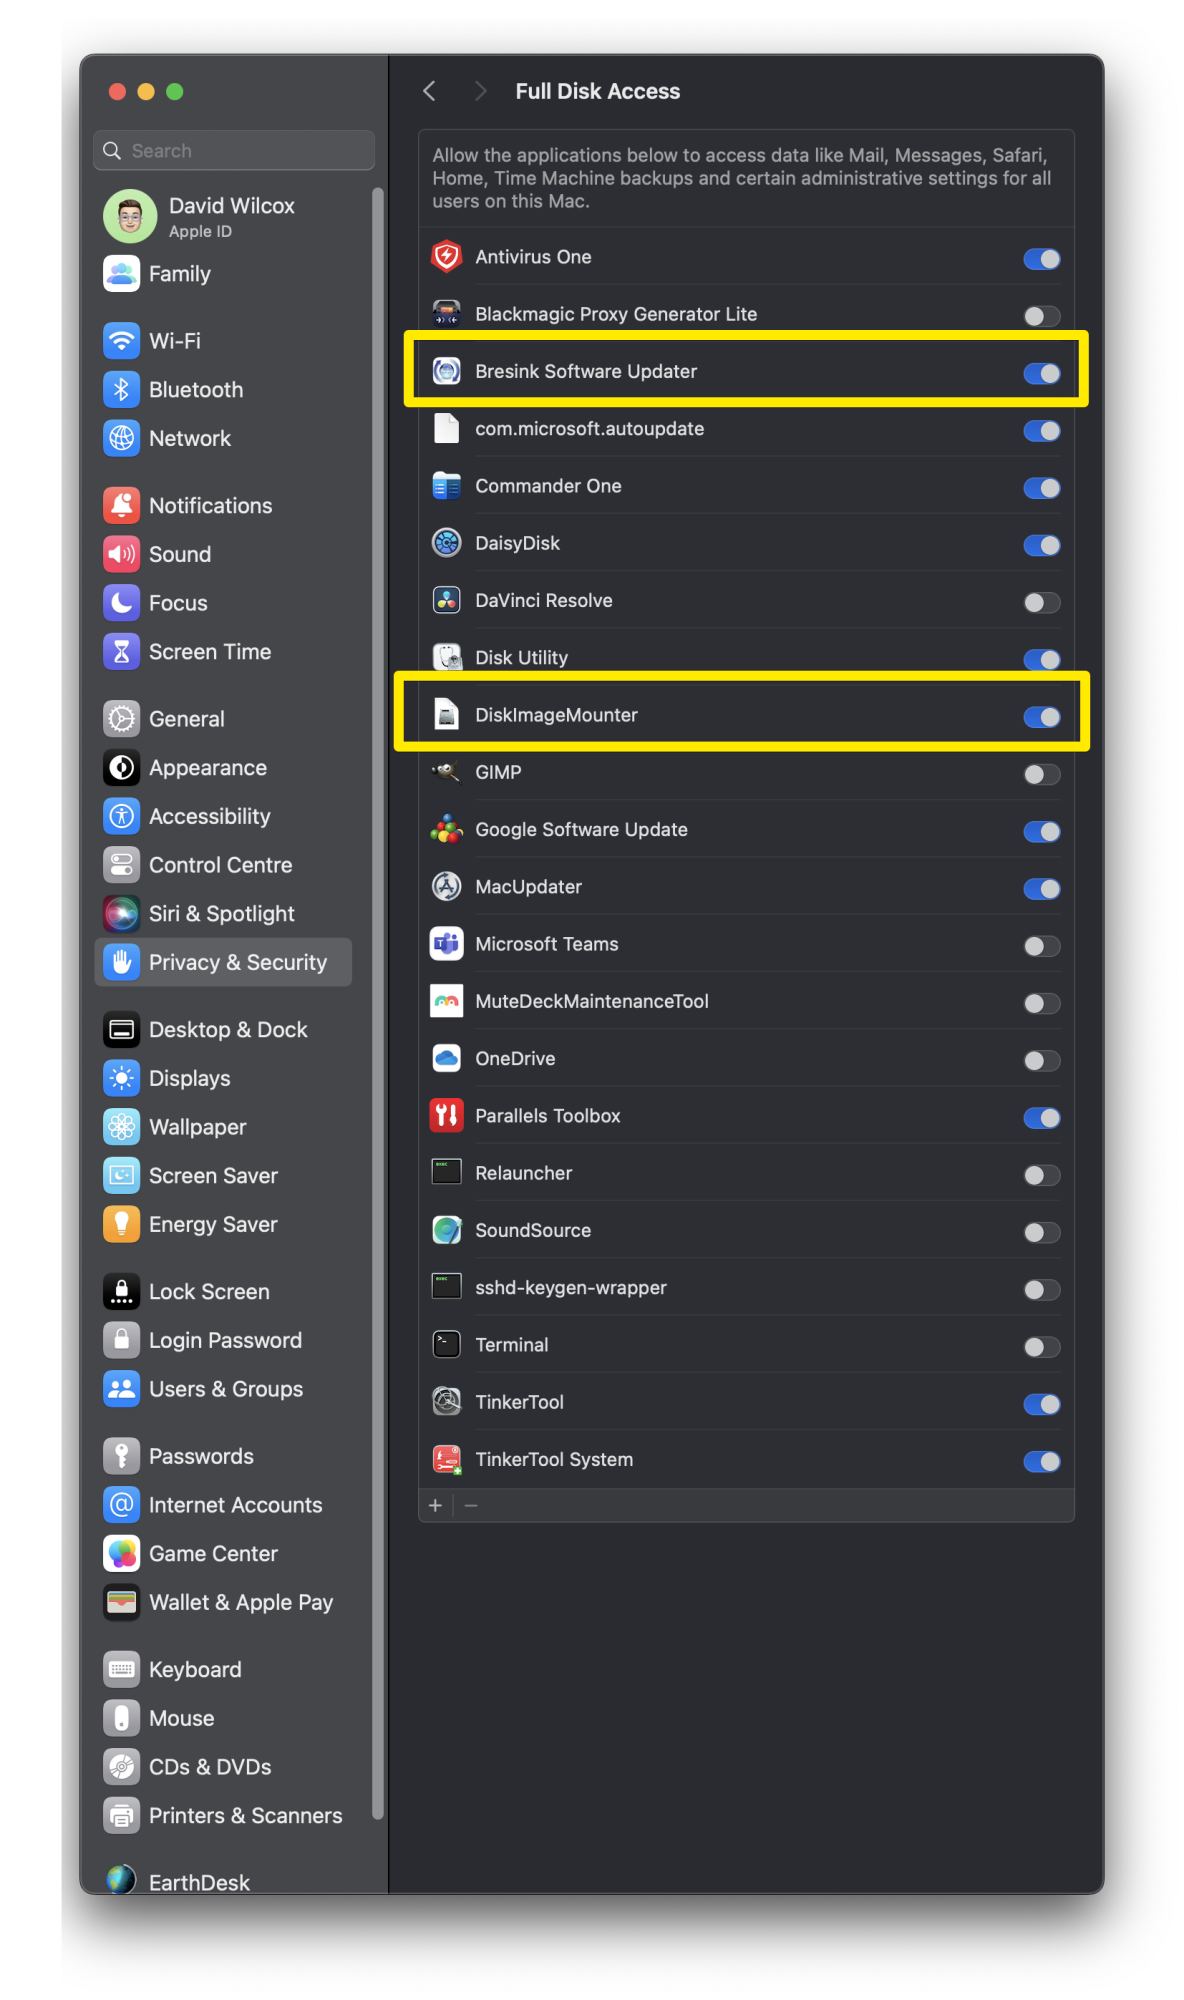The height and width of the screenshot is (2000, 1184).
Task: Click the OneDrive cloud icon
Action: [x=446, y=1058]
